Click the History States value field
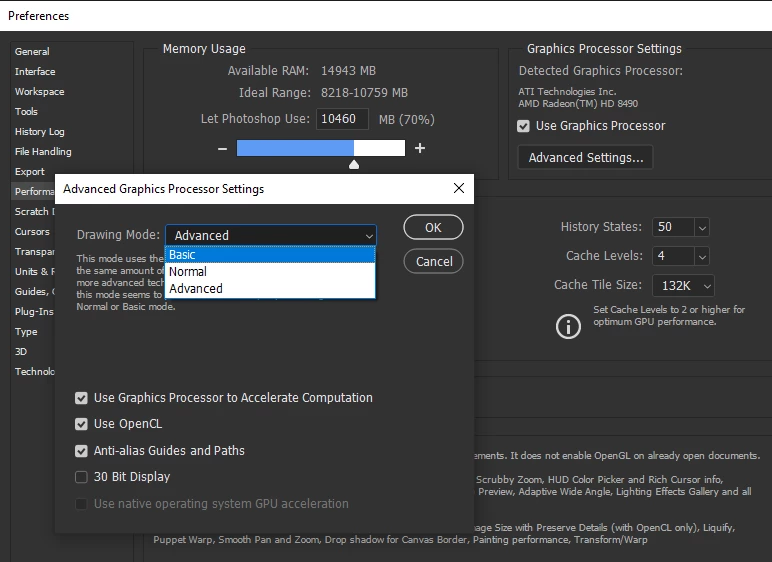772x562 pixels. (x=674, y=227)
